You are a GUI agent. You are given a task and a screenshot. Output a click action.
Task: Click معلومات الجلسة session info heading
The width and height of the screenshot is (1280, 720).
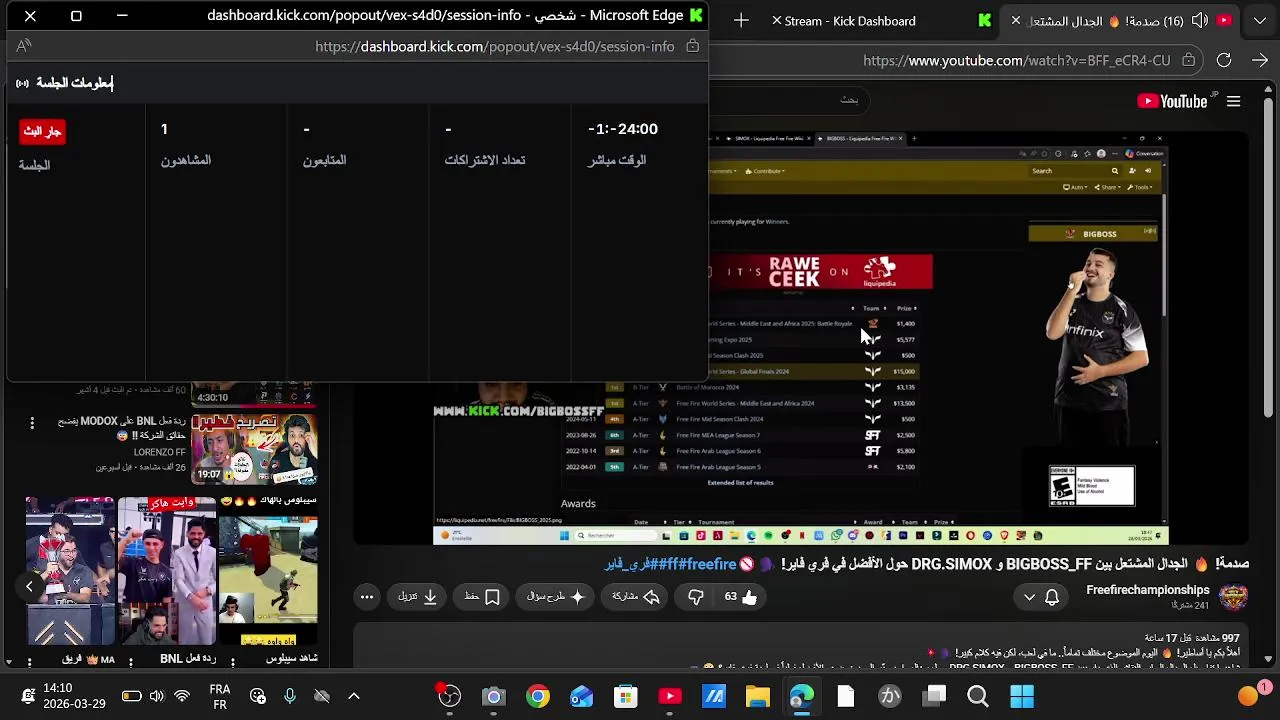pos(75,83)
